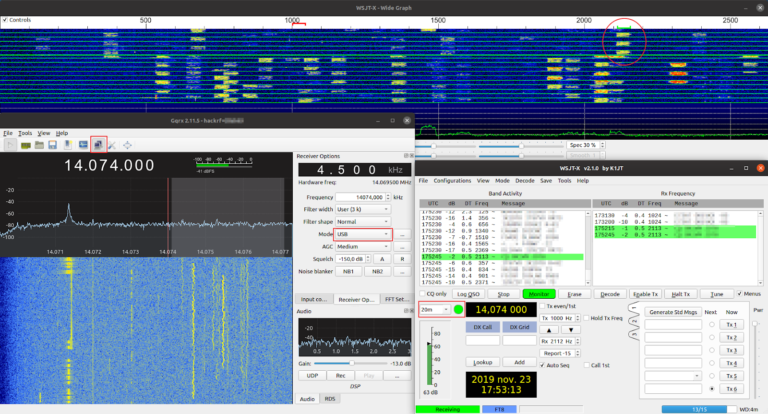Toggle Auto Seq checkbox
This screenshot has width=768, height=414.
[542, 365]
